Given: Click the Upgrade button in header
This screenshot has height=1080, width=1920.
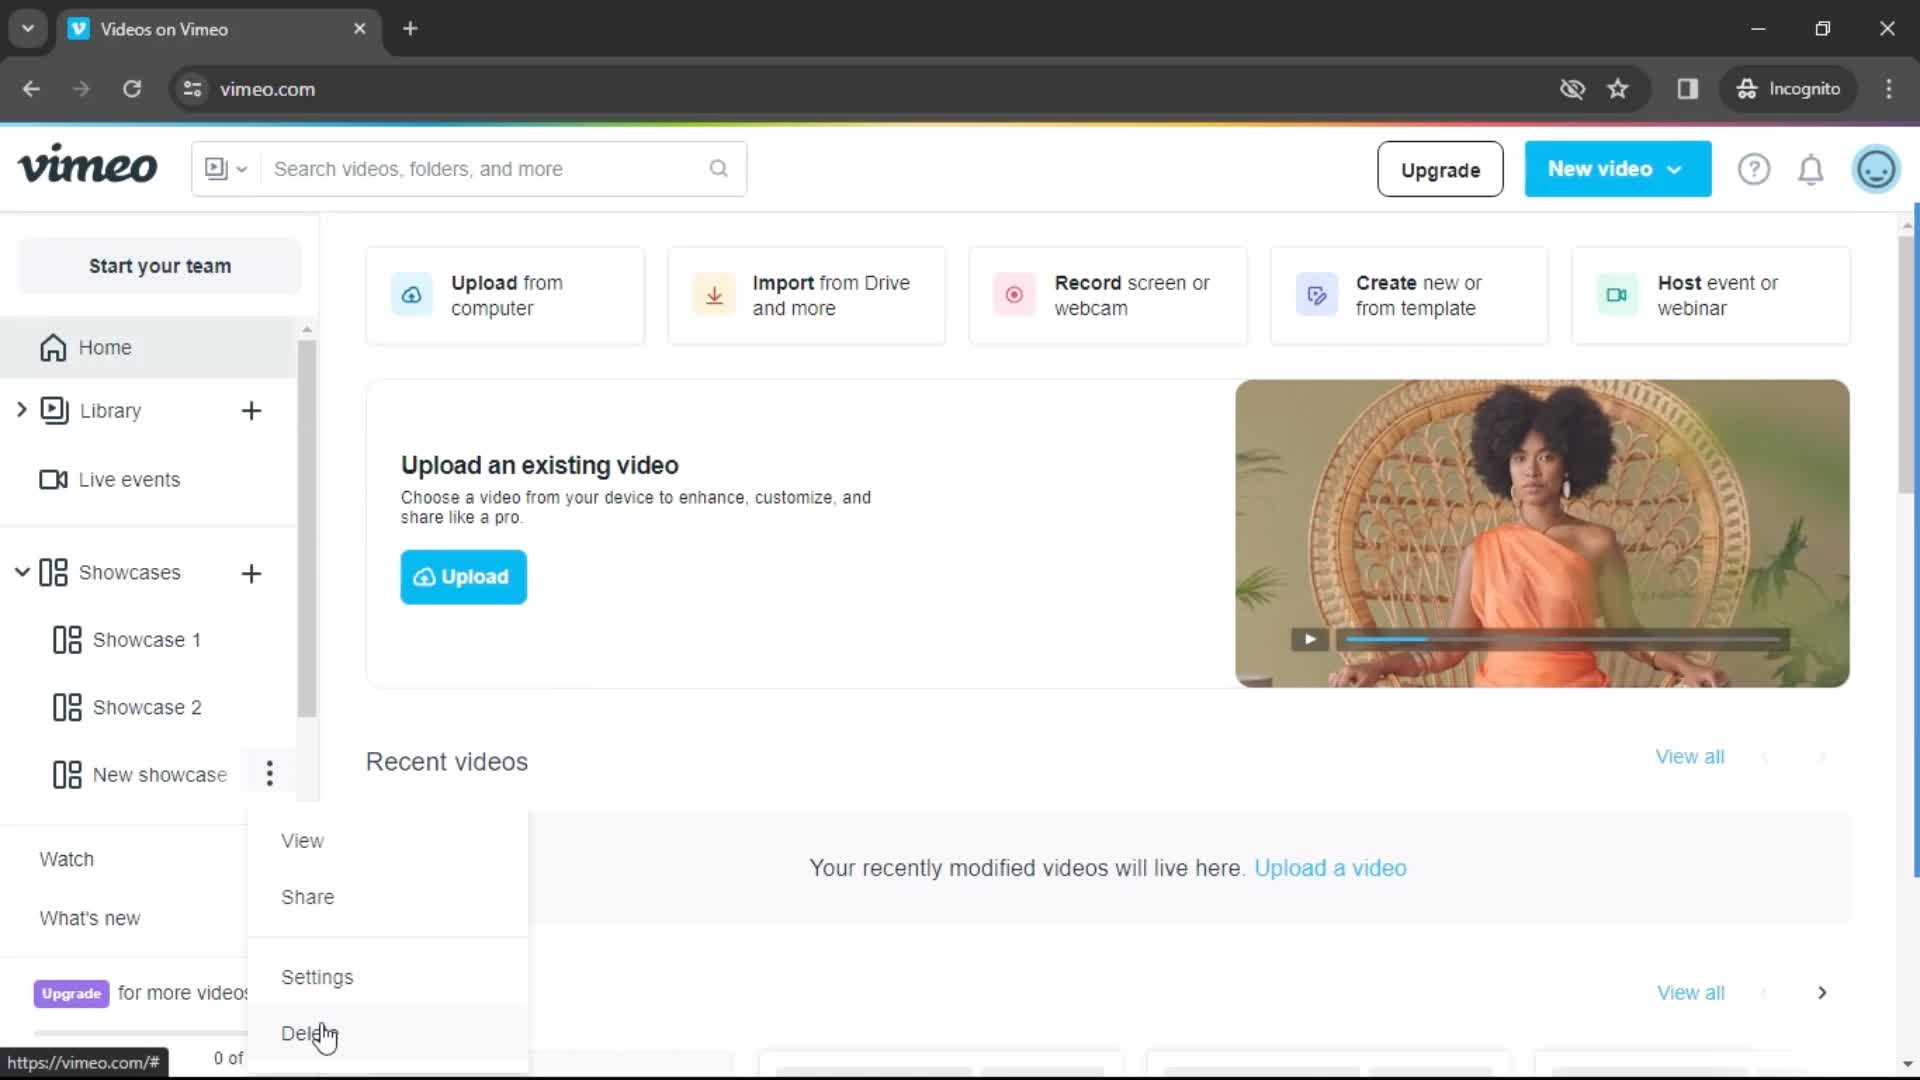Looking at the screenshot, I should [1440, 169].
